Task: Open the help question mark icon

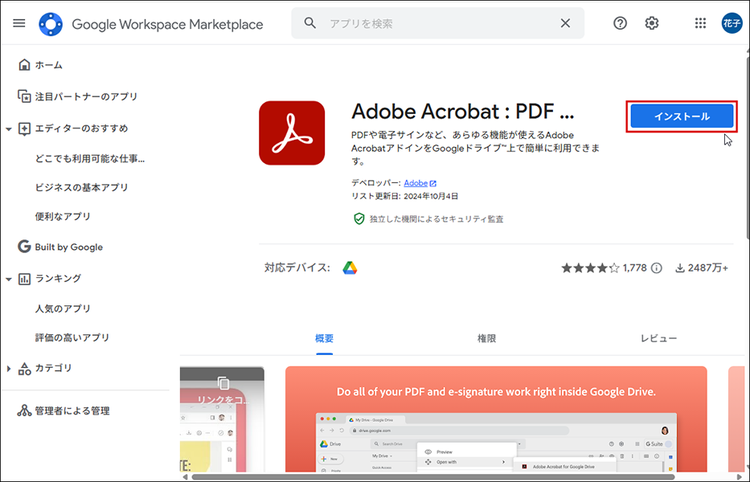Action: [620, 23]
